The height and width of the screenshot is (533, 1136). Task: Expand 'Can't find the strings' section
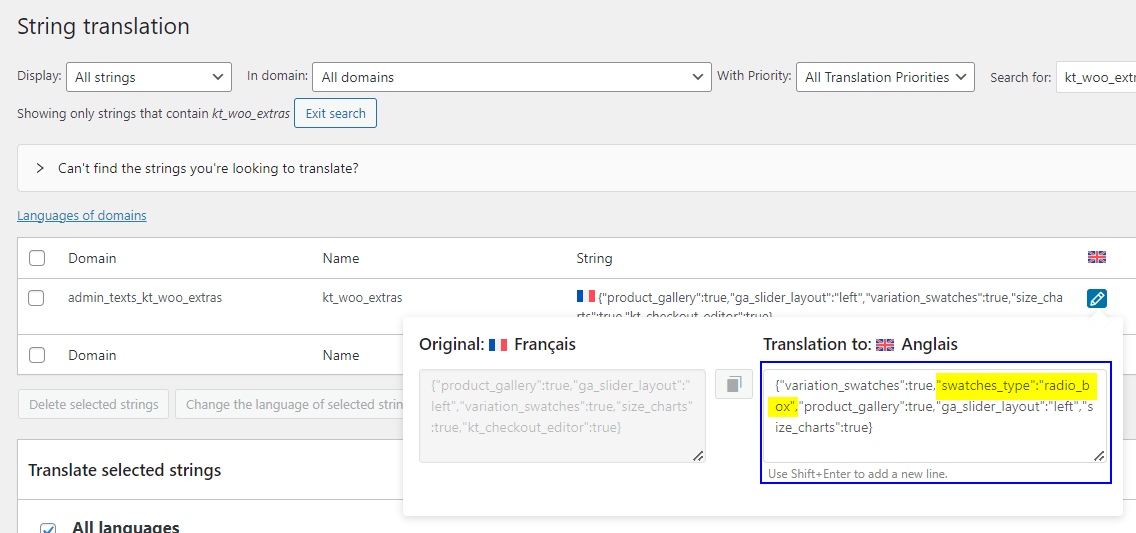(40, 168)
